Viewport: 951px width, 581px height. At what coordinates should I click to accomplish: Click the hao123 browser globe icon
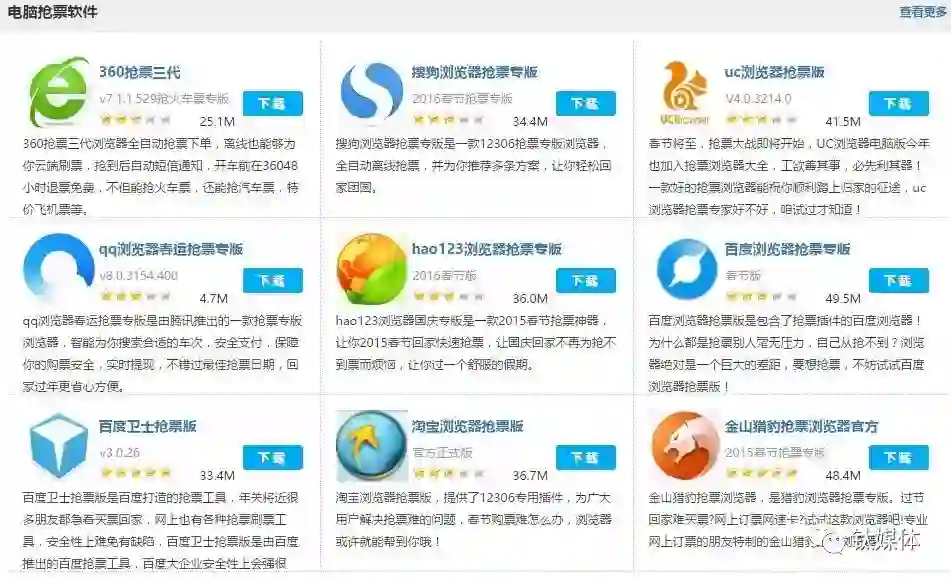pyautogui.click(x=372, y=269)
